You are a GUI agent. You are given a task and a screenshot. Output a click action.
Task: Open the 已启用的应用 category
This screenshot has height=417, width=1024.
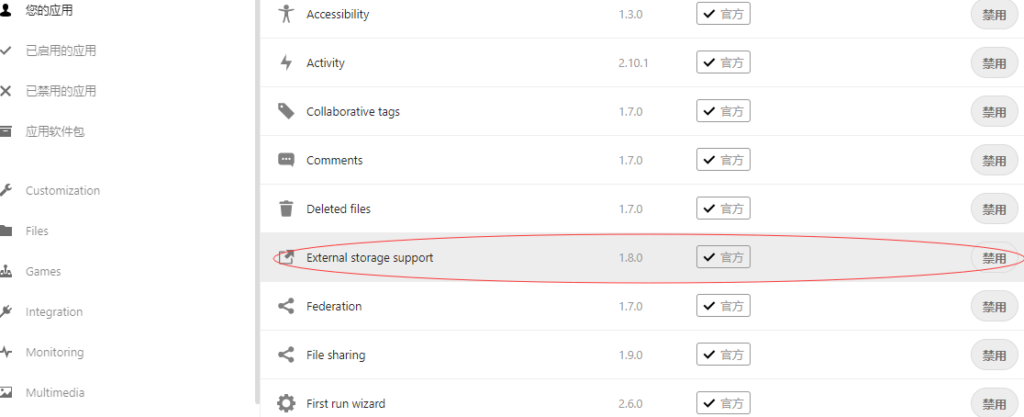61,51
